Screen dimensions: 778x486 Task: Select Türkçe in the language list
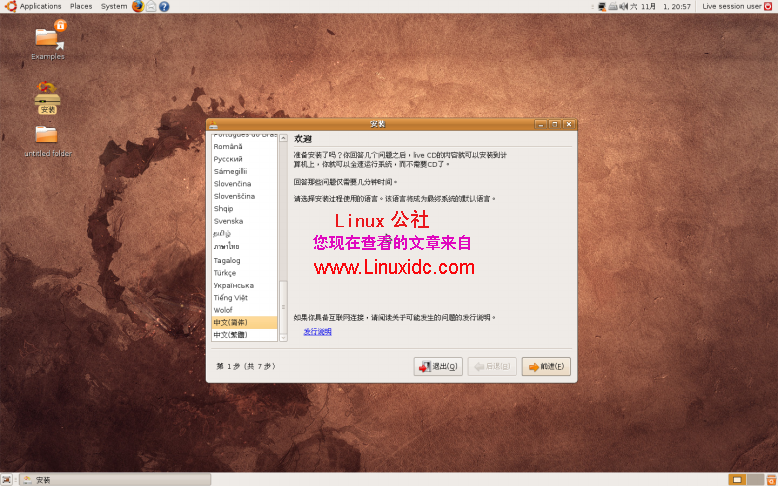click(x=244, y=273)
